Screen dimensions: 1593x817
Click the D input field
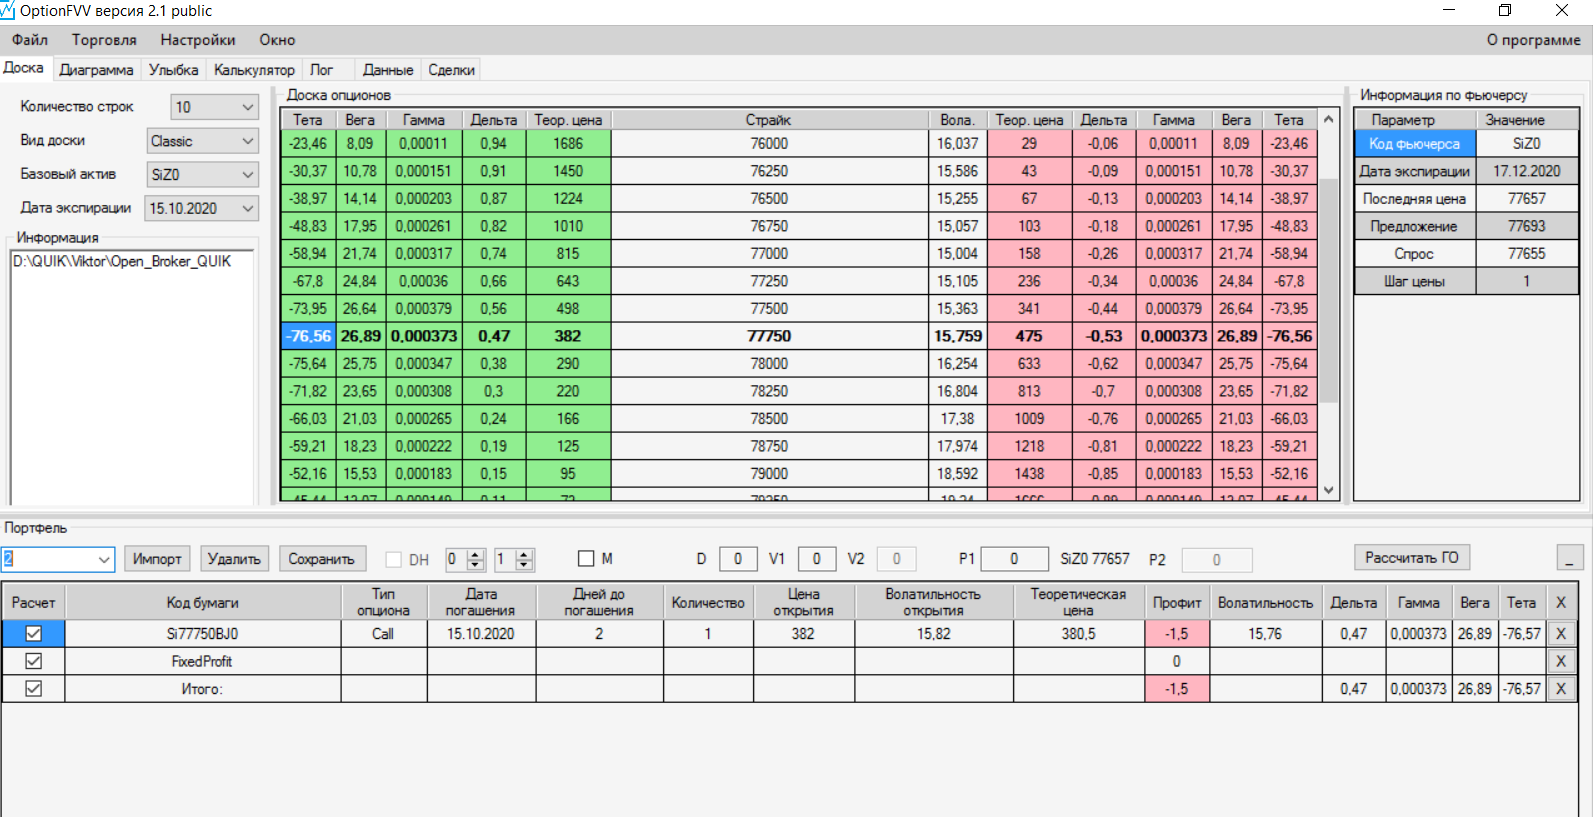point(738,559)
